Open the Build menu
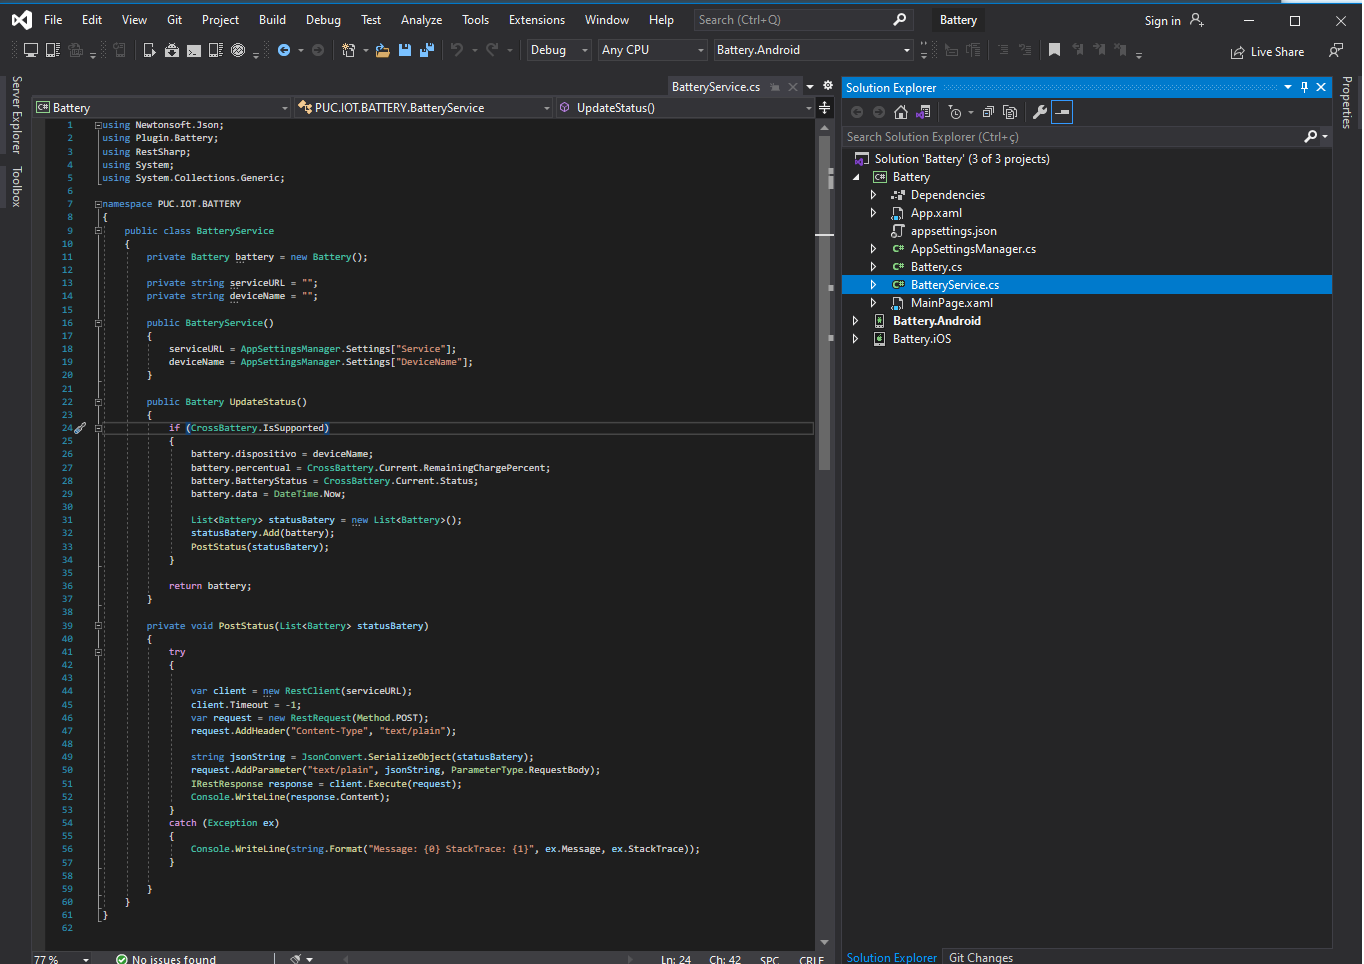This screenshot has height=964, width=1364. click(x=272, y=20)
